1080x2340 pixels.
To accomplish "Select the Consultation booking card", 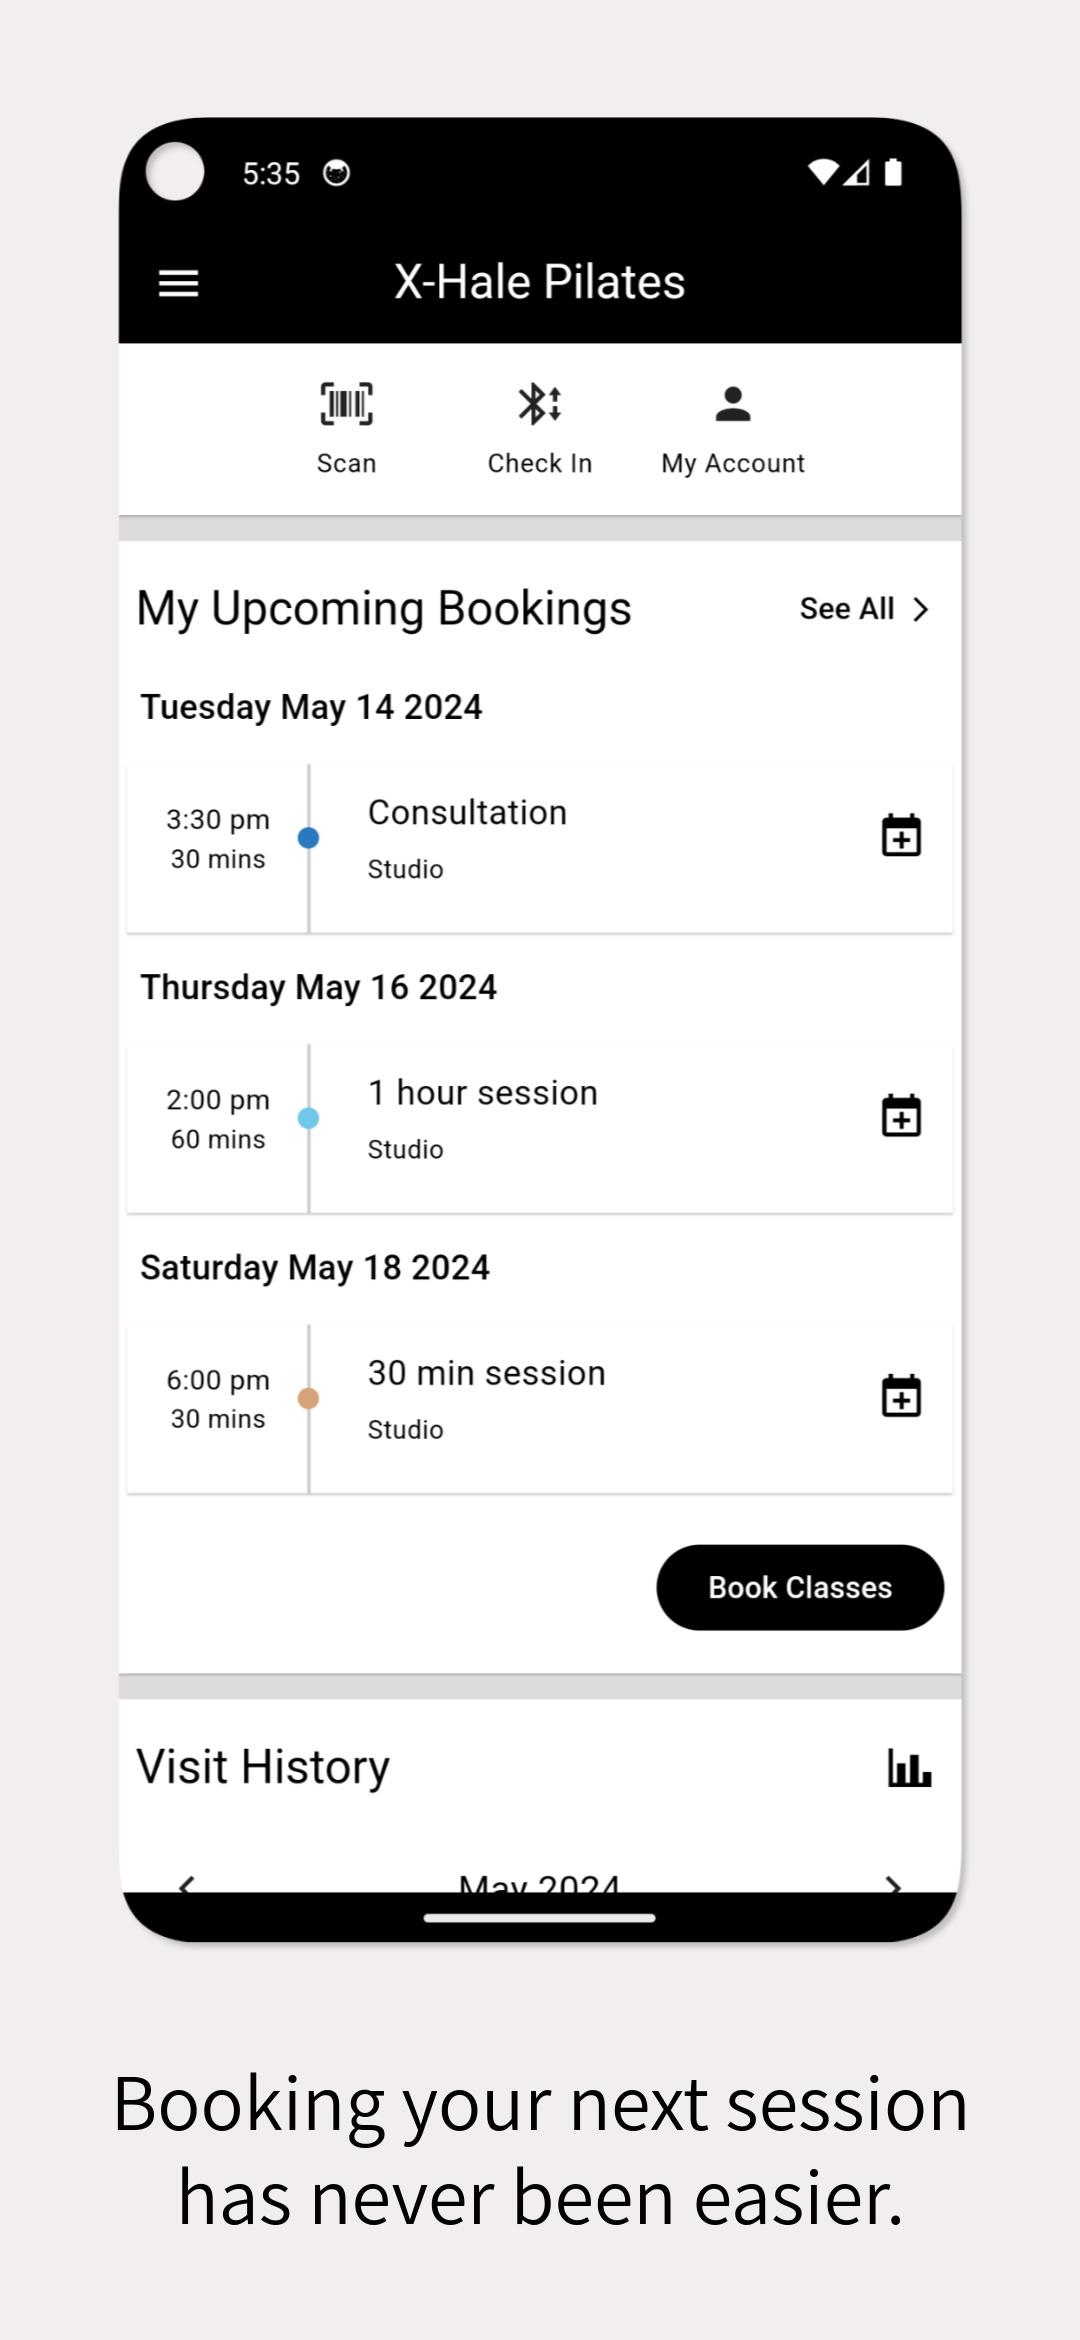I will click(540, 849).
